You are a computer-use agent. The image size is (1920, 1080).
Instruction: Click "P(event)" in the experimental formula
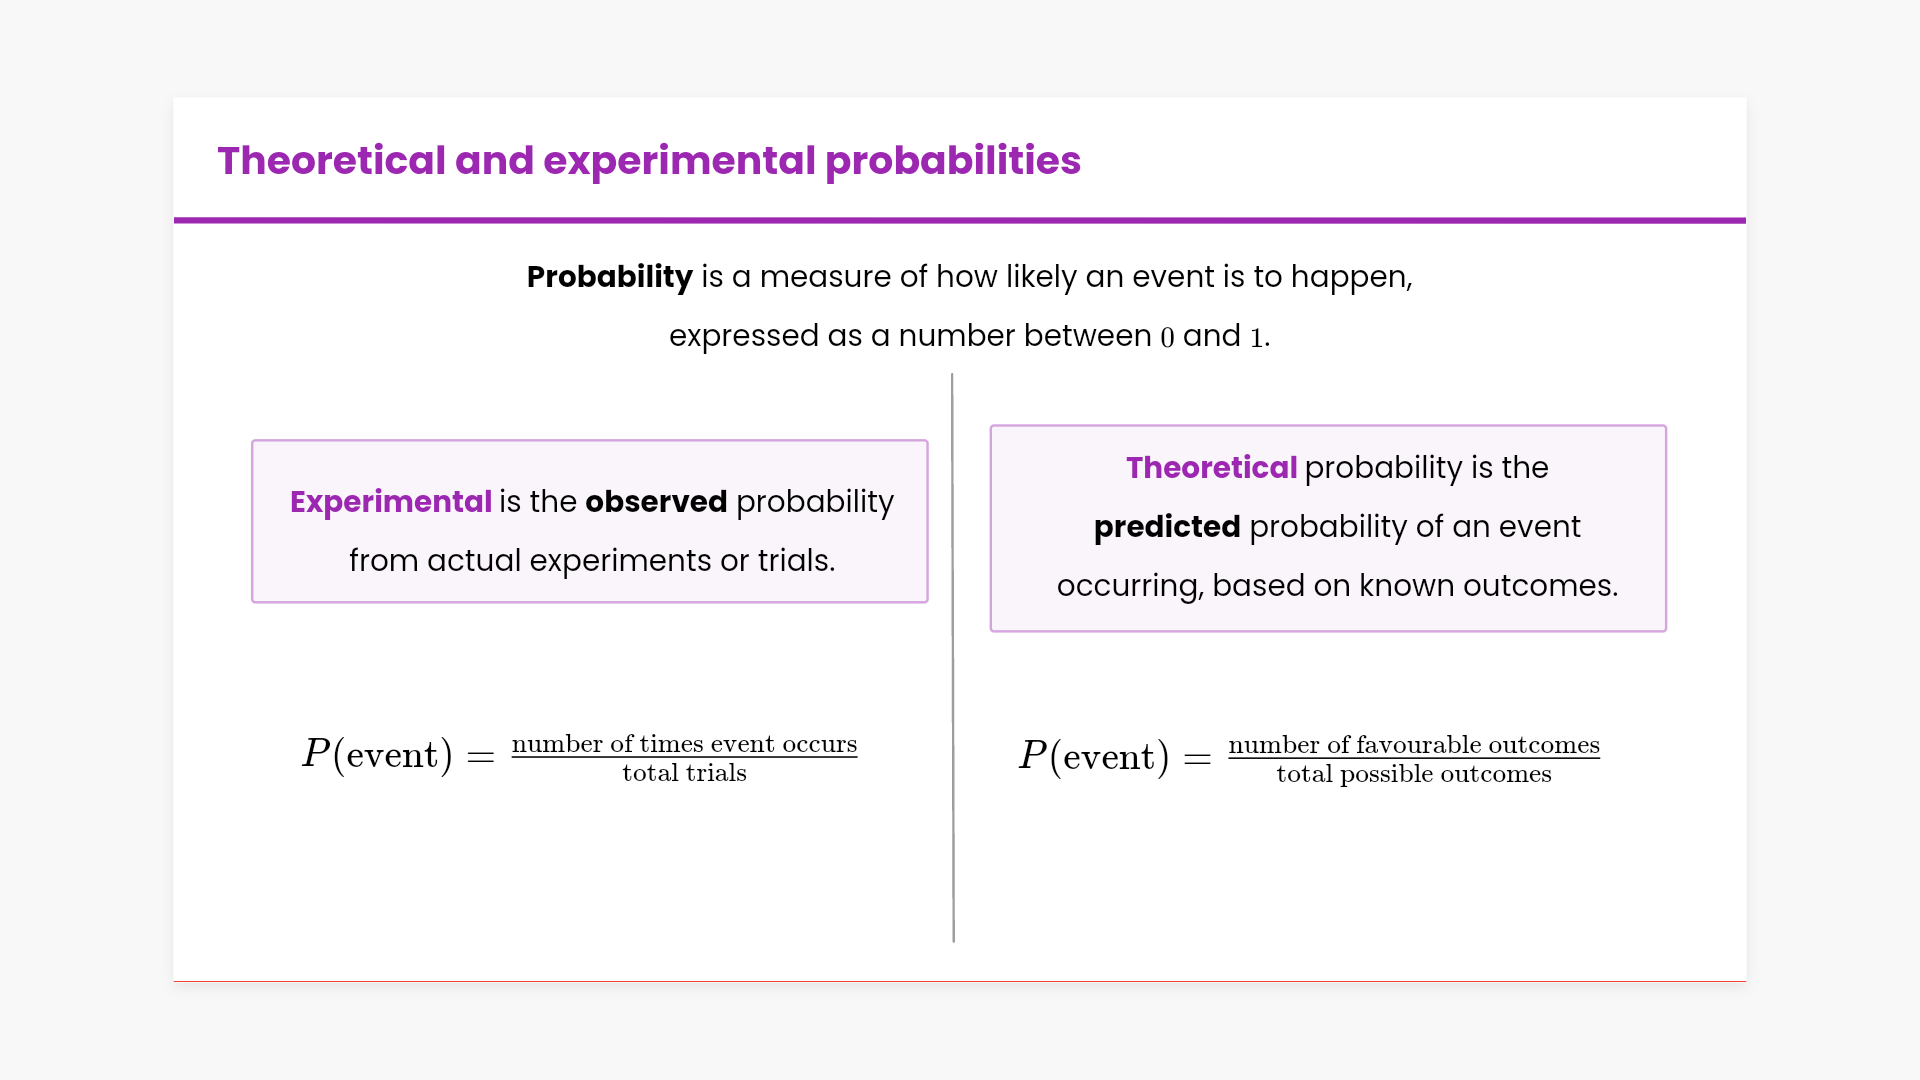(x=377, y=755)
